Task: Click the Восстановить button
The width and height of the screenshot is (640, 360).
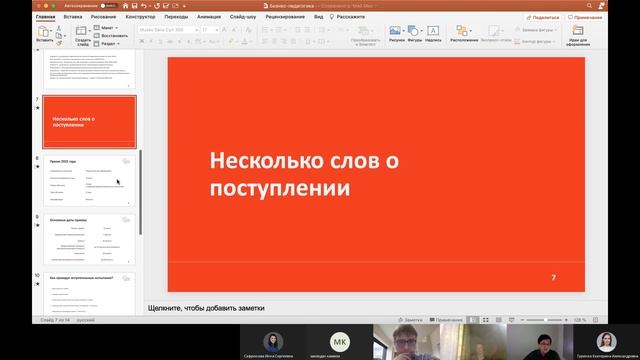Action: coord(111,36)
